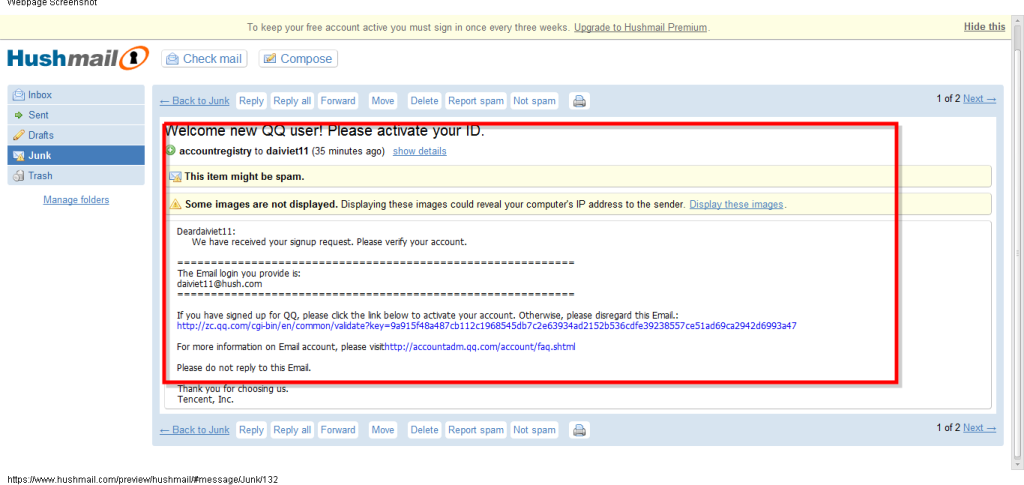Click bottom Reply button
The image size is (1024, 485).
[251, 430]
